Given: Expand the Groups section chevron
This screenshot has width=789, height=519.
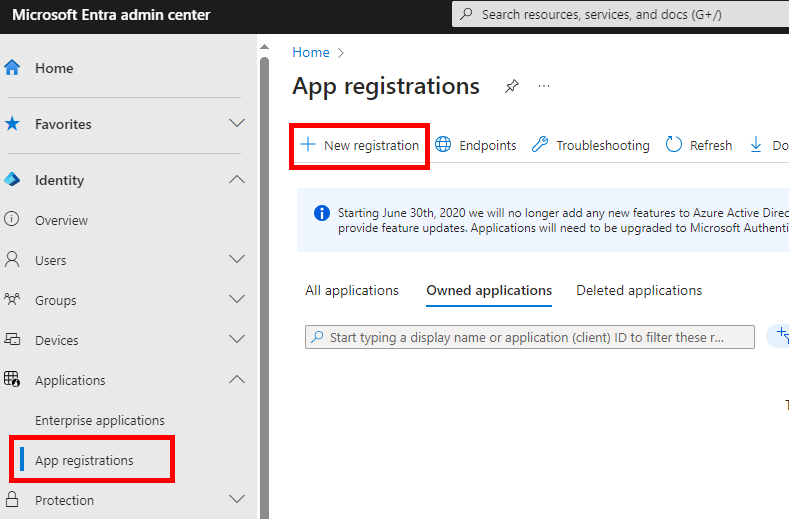Looking at the screenshot, I should [237, 300].
